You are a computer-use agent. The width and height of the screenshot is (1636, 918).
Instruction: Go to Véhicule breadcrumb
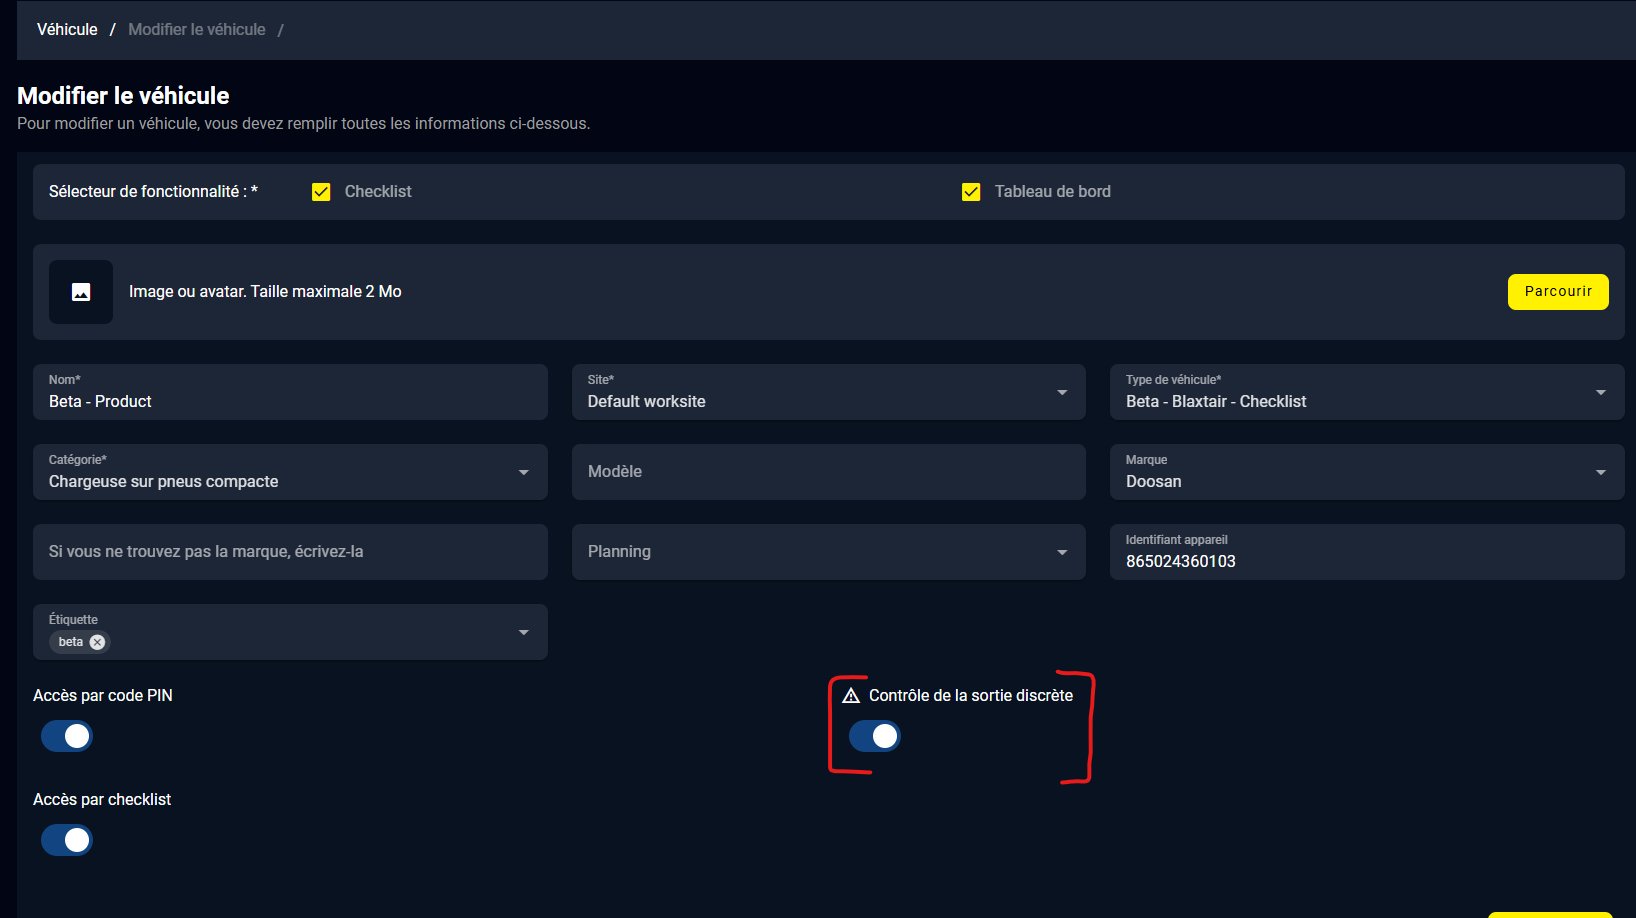click(x=67, y=30)
